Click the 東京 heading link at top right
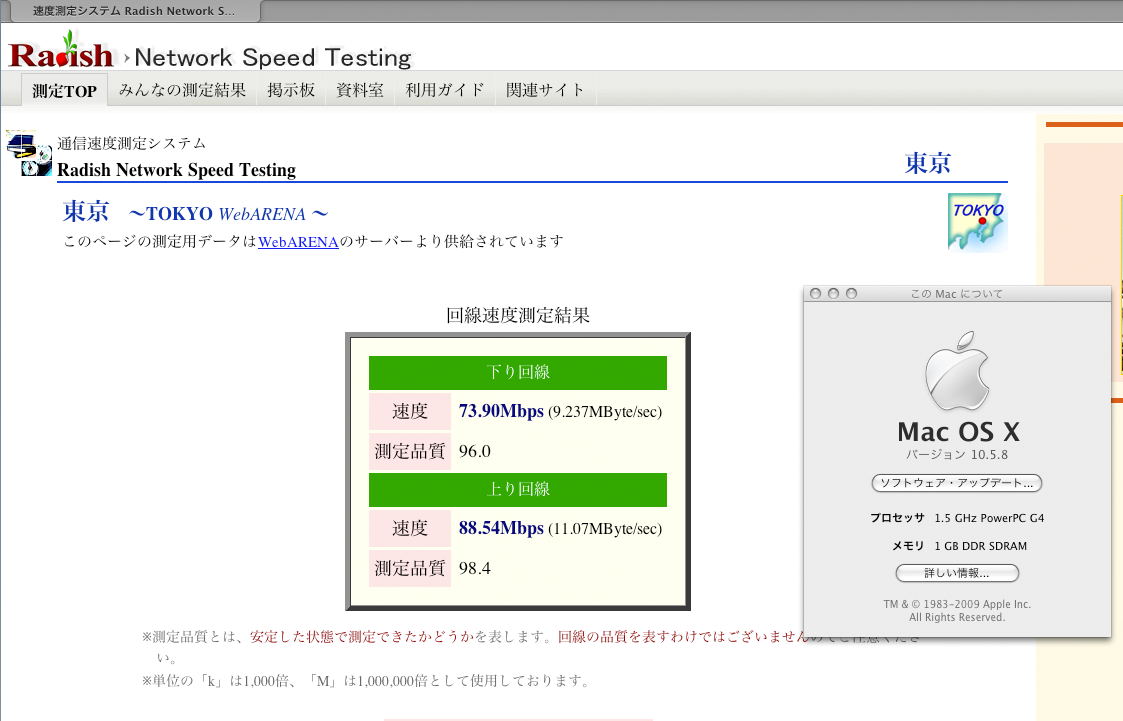Image resolution: width=1123 pixels, height=721 pixels. (927, 163)
